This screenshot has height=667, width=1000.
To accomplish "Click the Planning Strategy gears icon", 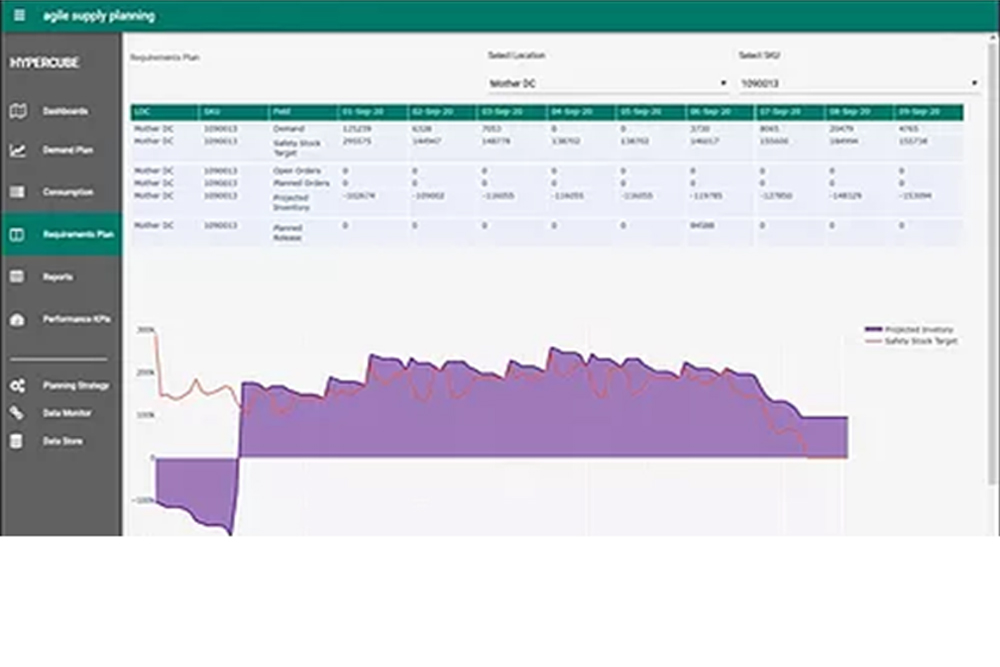I will coord(17,385).
